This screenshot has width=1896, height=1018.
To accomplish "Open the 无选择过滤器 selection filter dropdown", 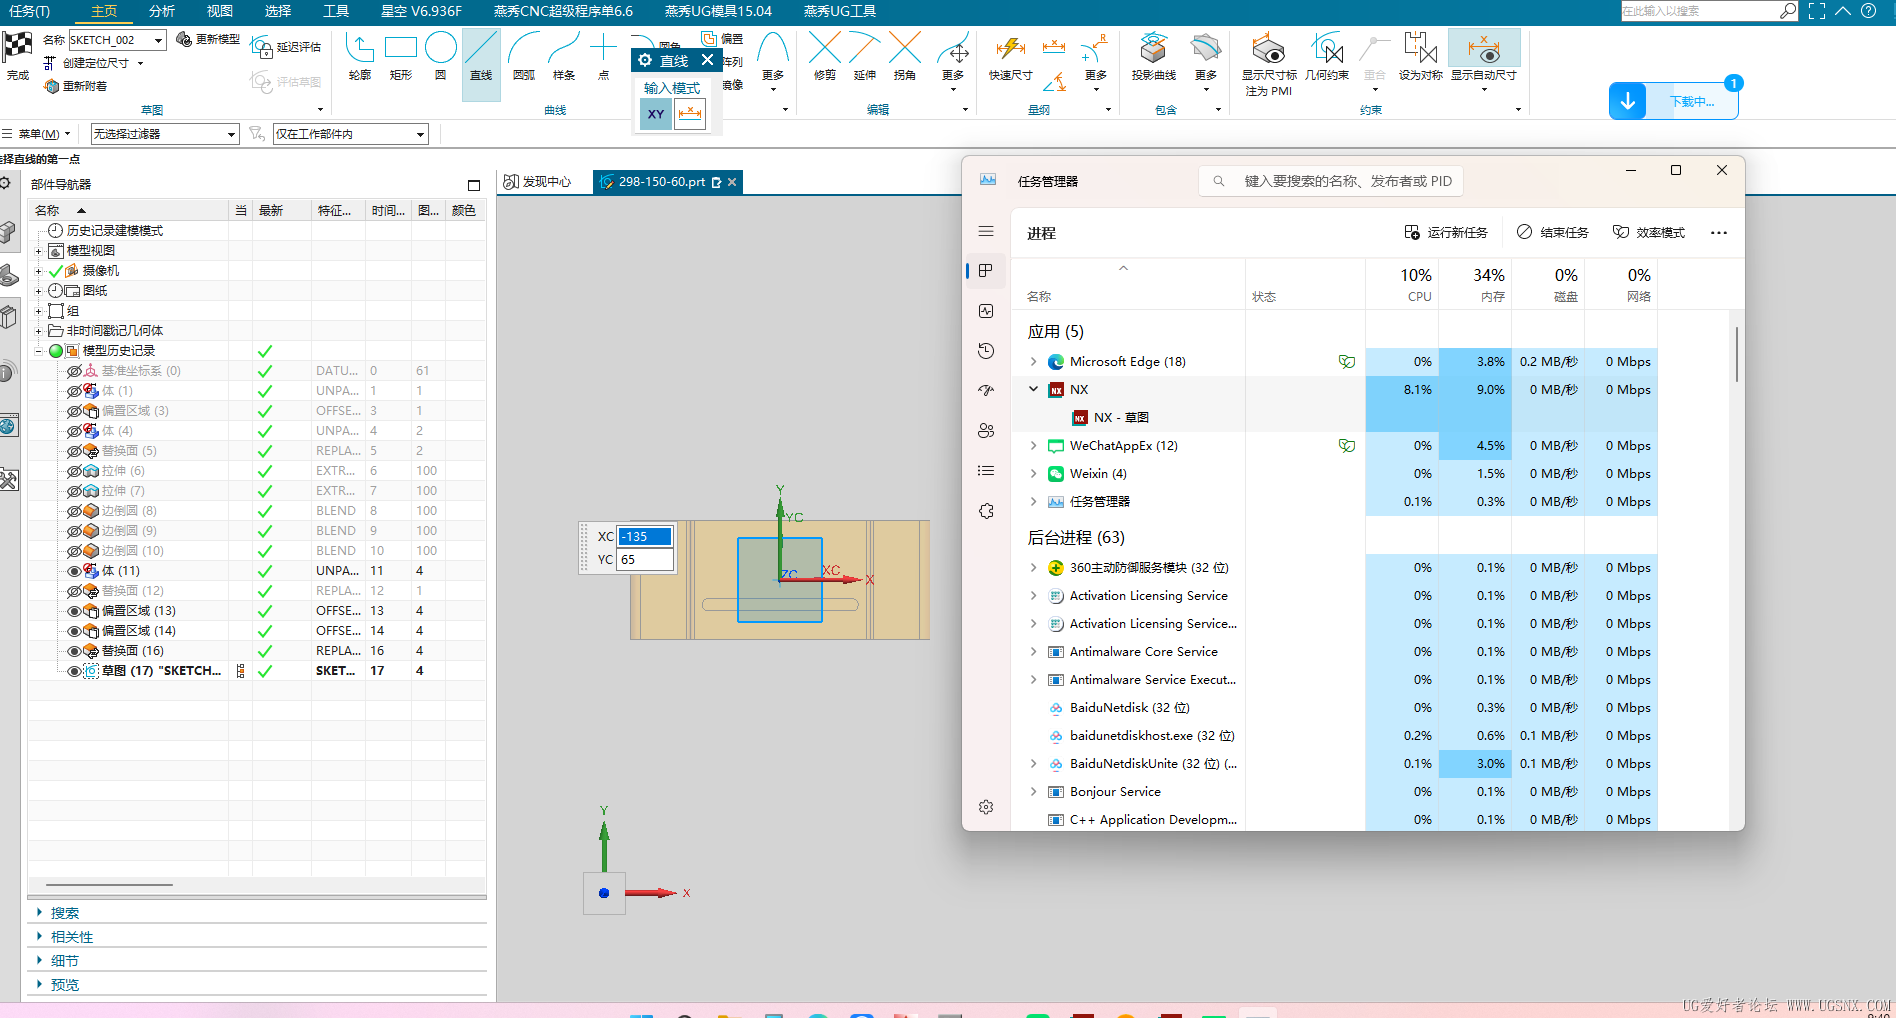I will [165, 134].
